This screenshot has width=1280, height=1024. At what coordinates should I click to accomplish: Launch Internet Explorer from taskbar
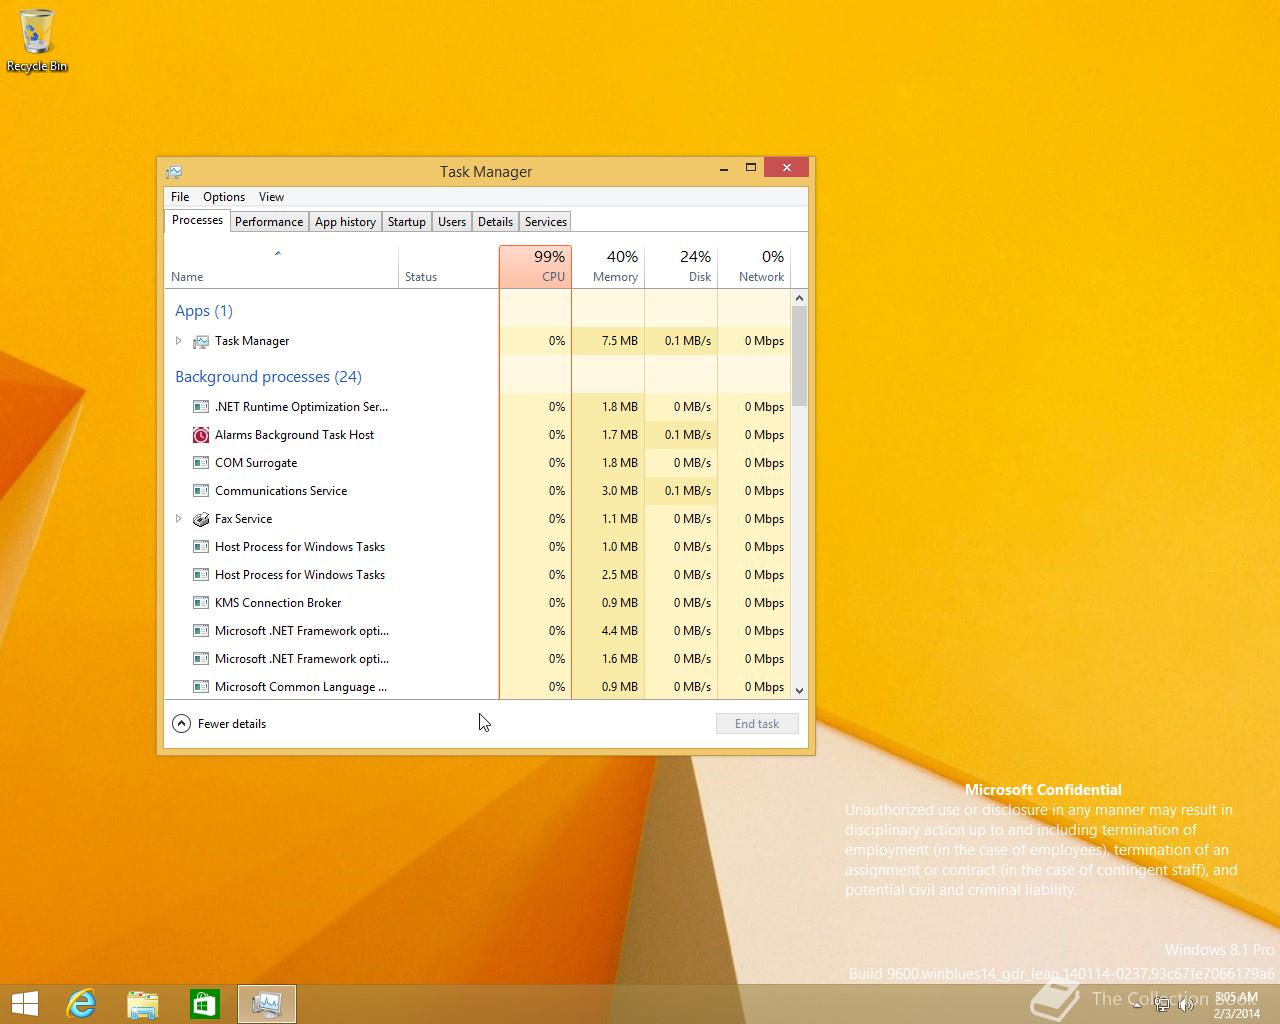[x=81, y=1004]
